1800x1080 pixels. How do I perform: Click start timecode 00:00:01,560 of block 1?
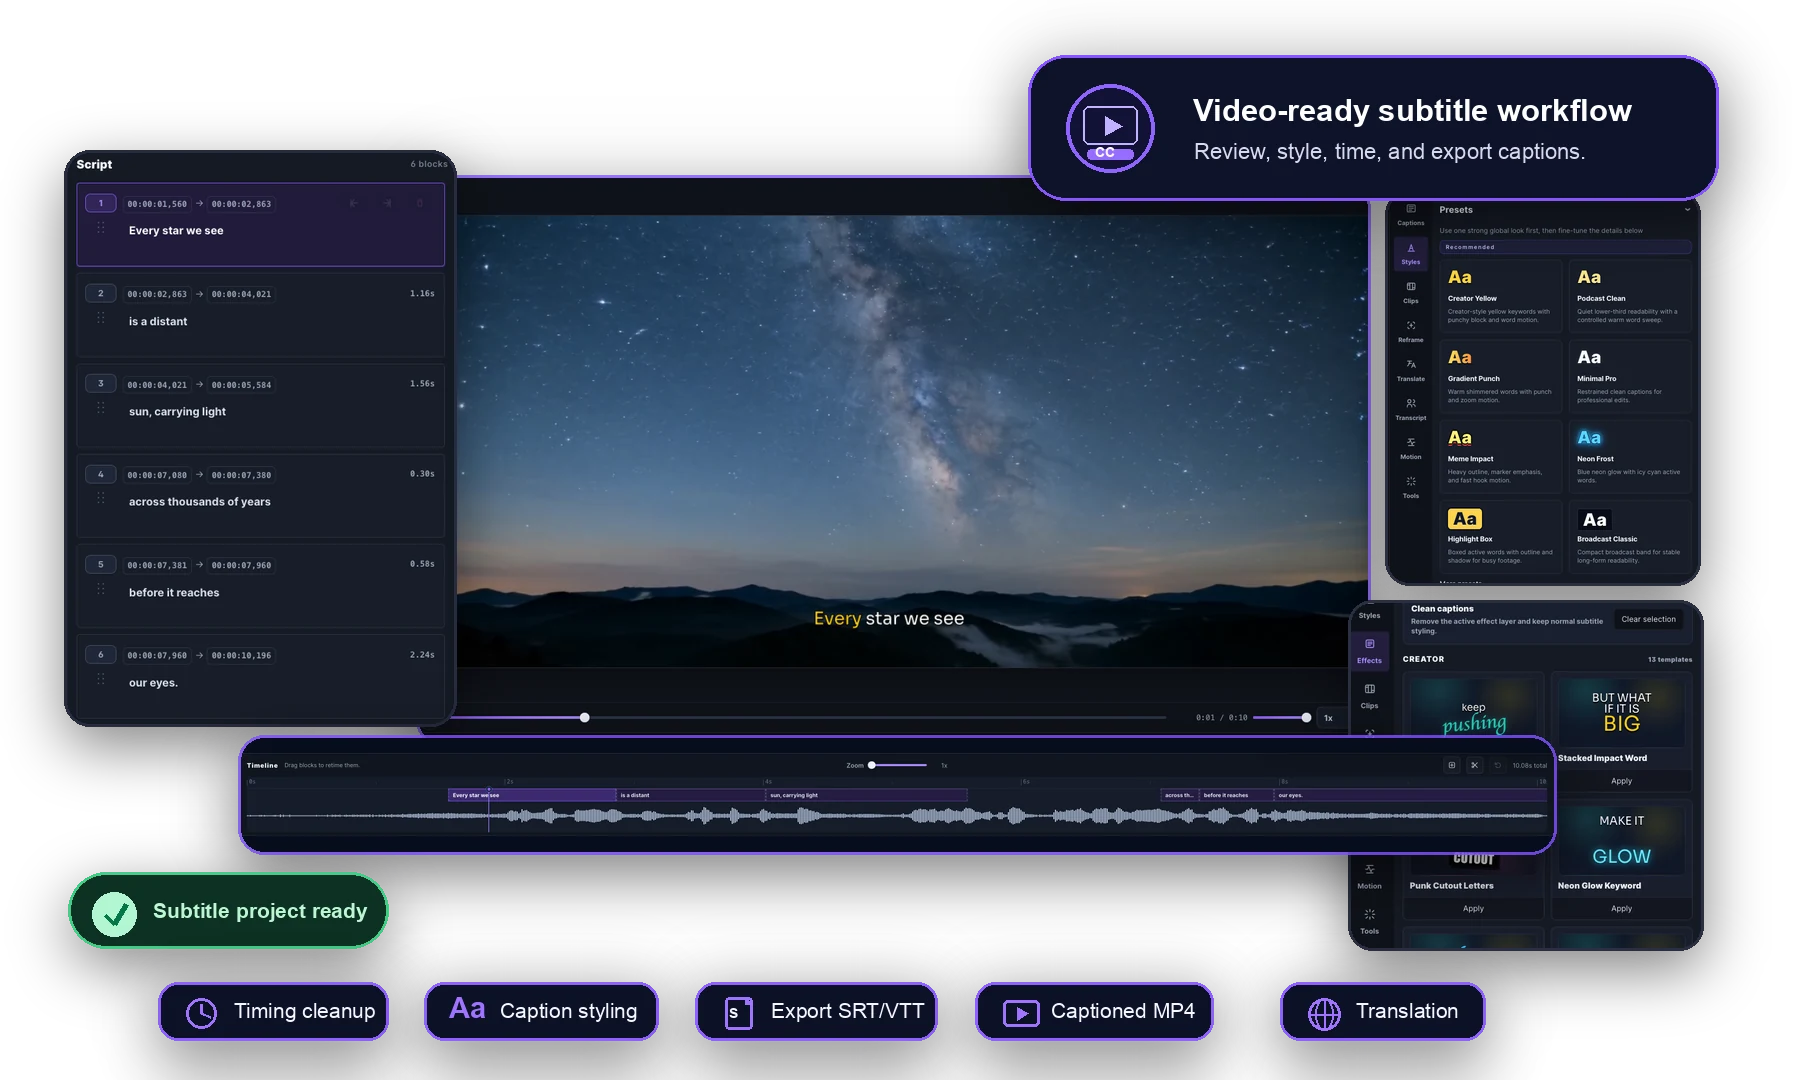pos(157,204)
